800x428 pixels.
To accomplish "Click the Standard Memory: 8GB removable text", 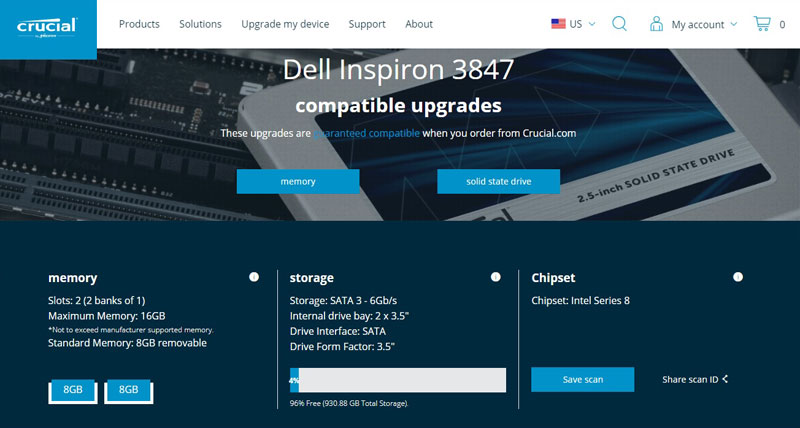I will point(128,343).
